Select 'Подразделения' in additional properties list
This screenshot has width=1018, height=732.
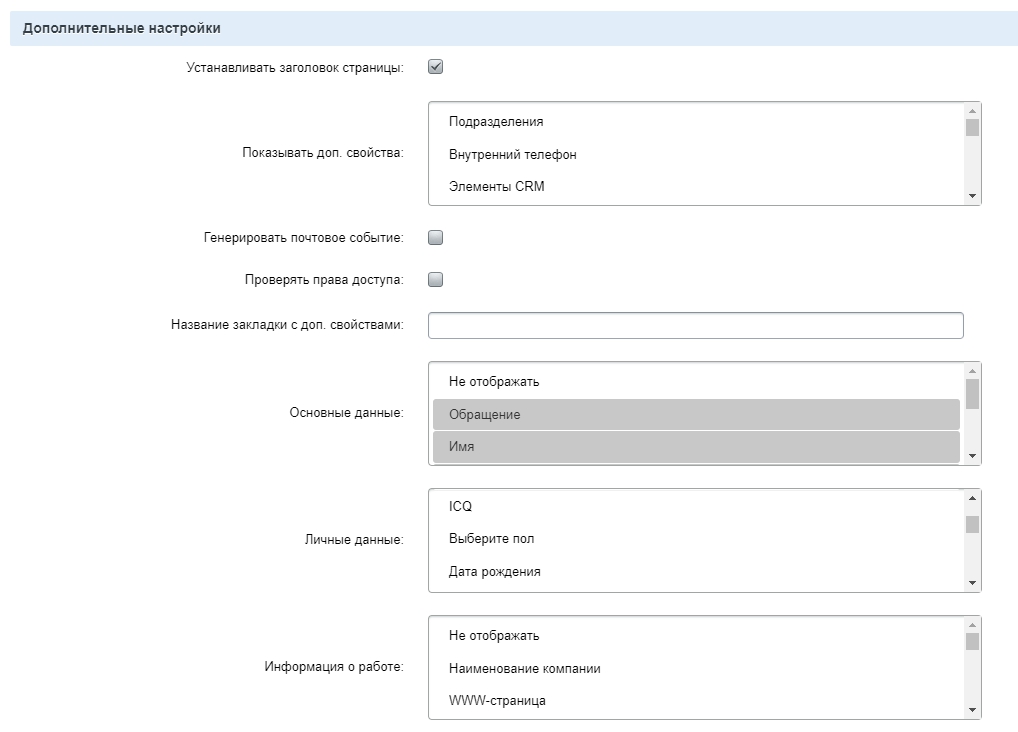tap(696, 121)
